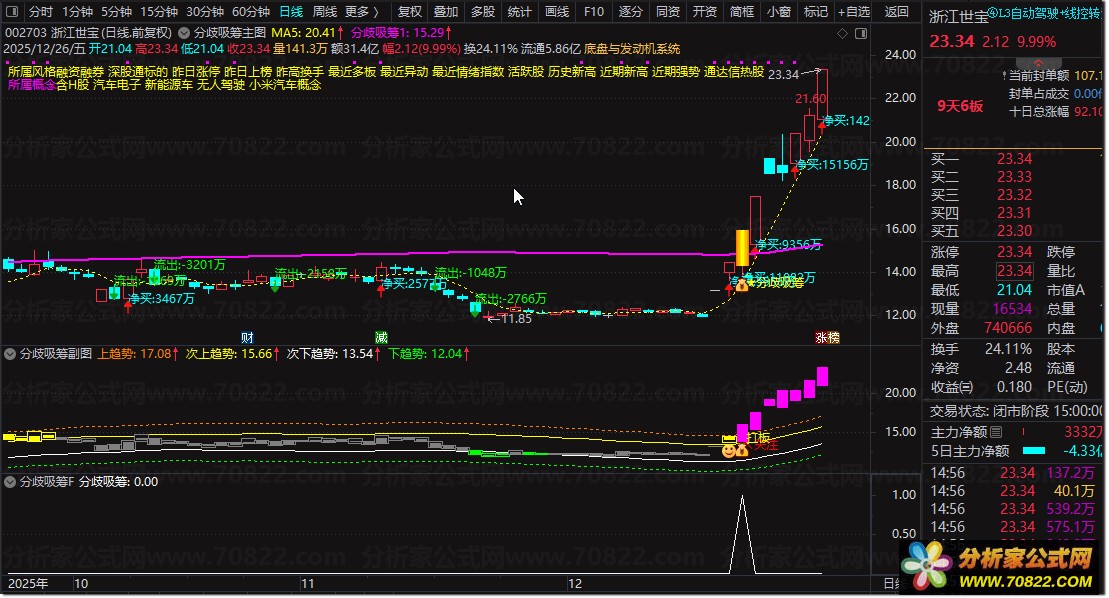Click the 同资 toolbar button
Screen dimensions: 1109x598
(x=668, y=11)
